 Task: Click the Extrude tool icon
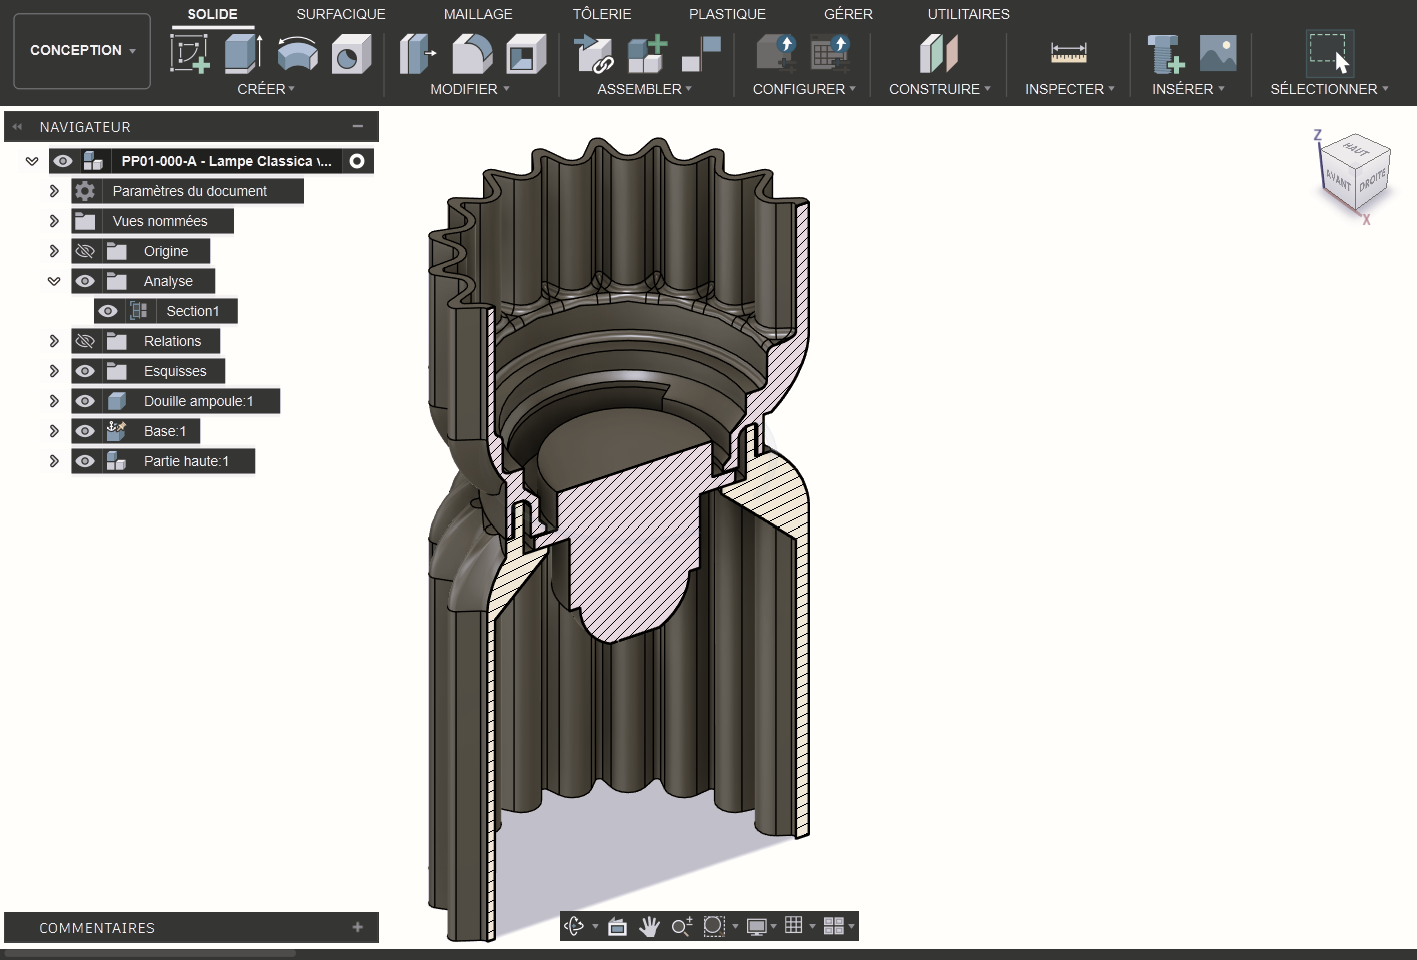click(242, 53)
